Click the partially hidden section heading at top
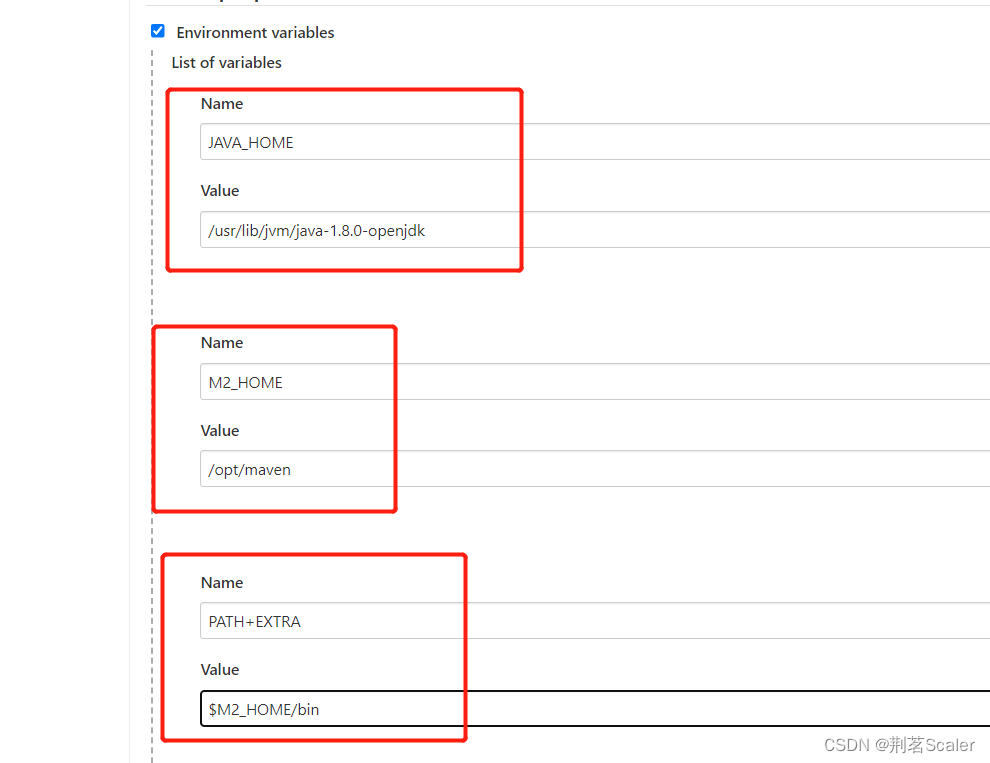 (x=230, y=2)
